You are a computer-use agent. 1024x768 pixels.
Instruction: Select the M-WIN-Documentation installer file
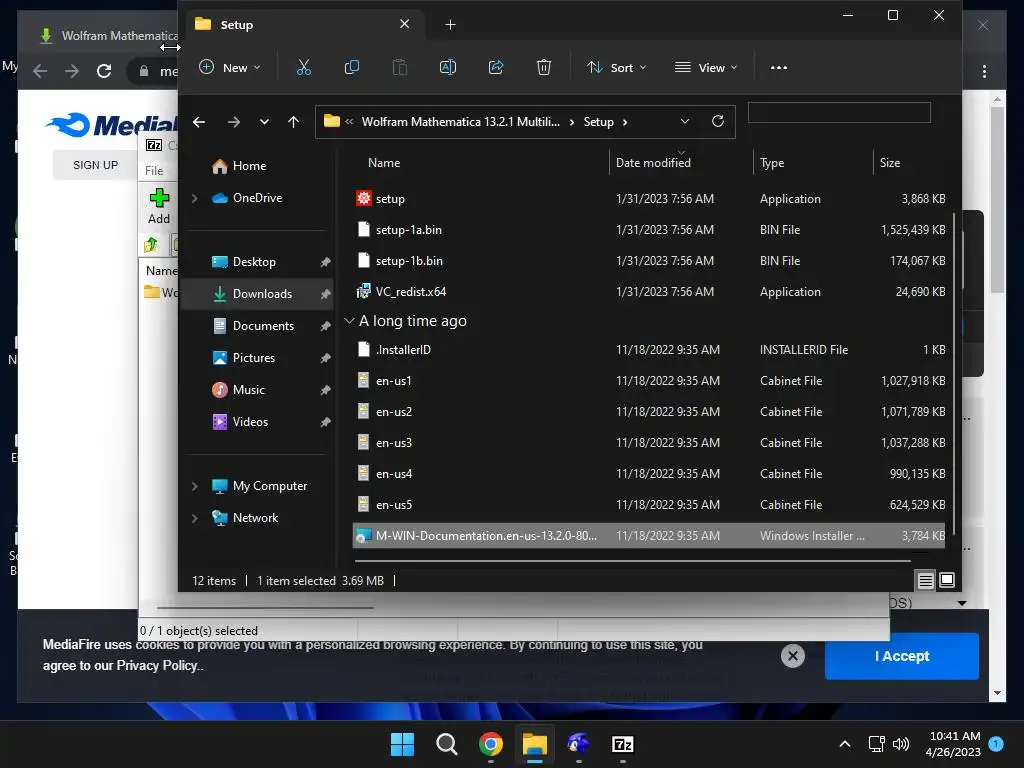pos(649,536)
